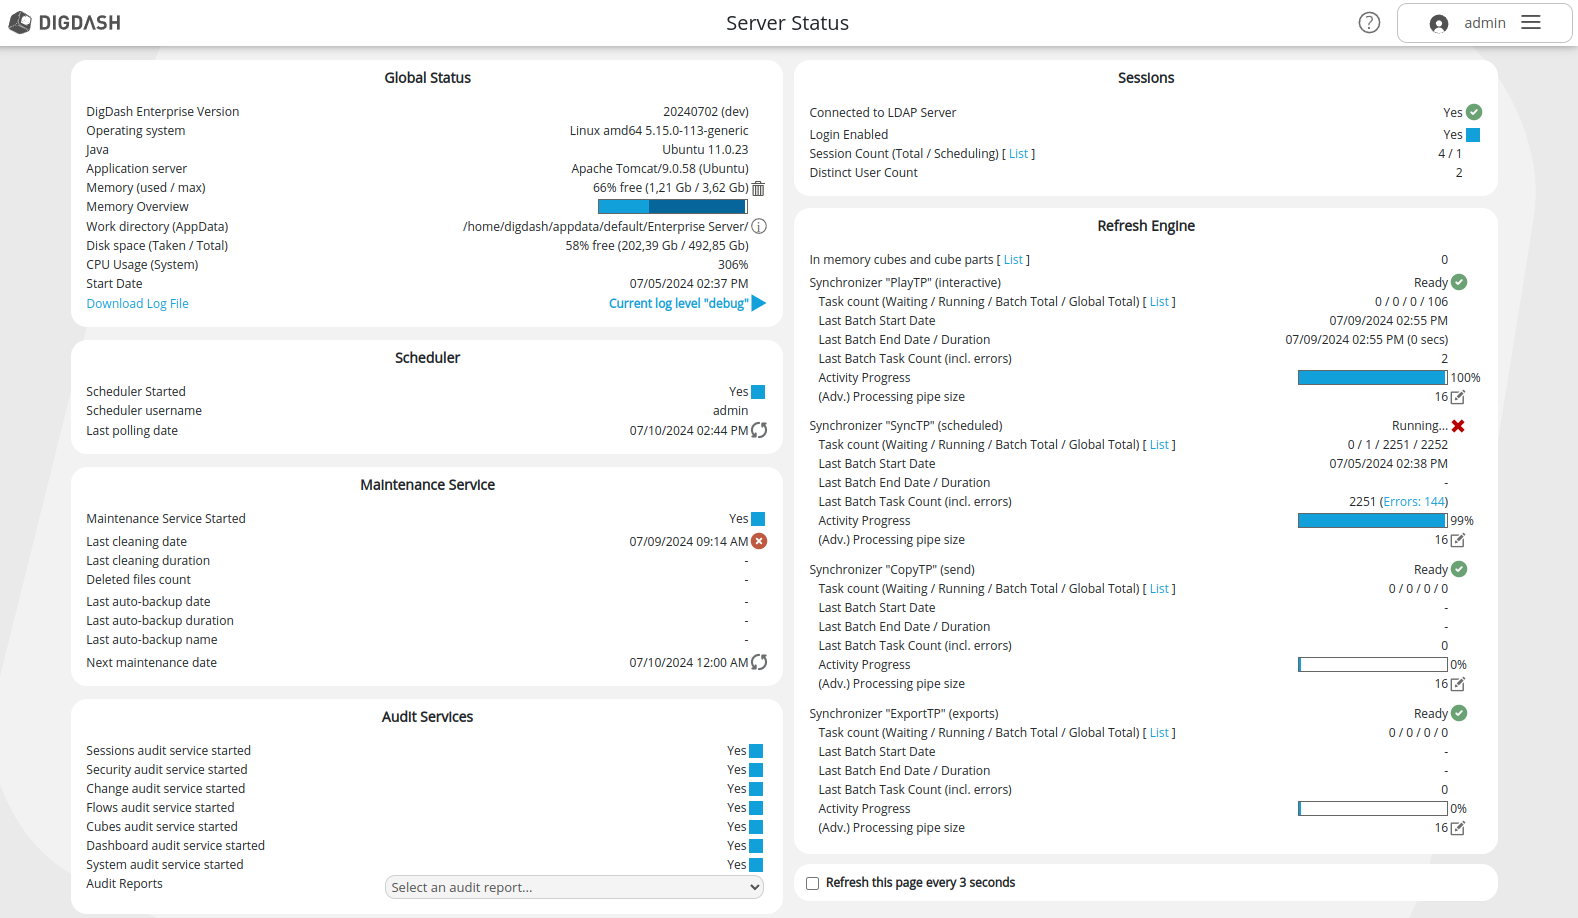Open Session Count List link
The height and width of the screenshot is (918, 1578).
point(1018,154)
